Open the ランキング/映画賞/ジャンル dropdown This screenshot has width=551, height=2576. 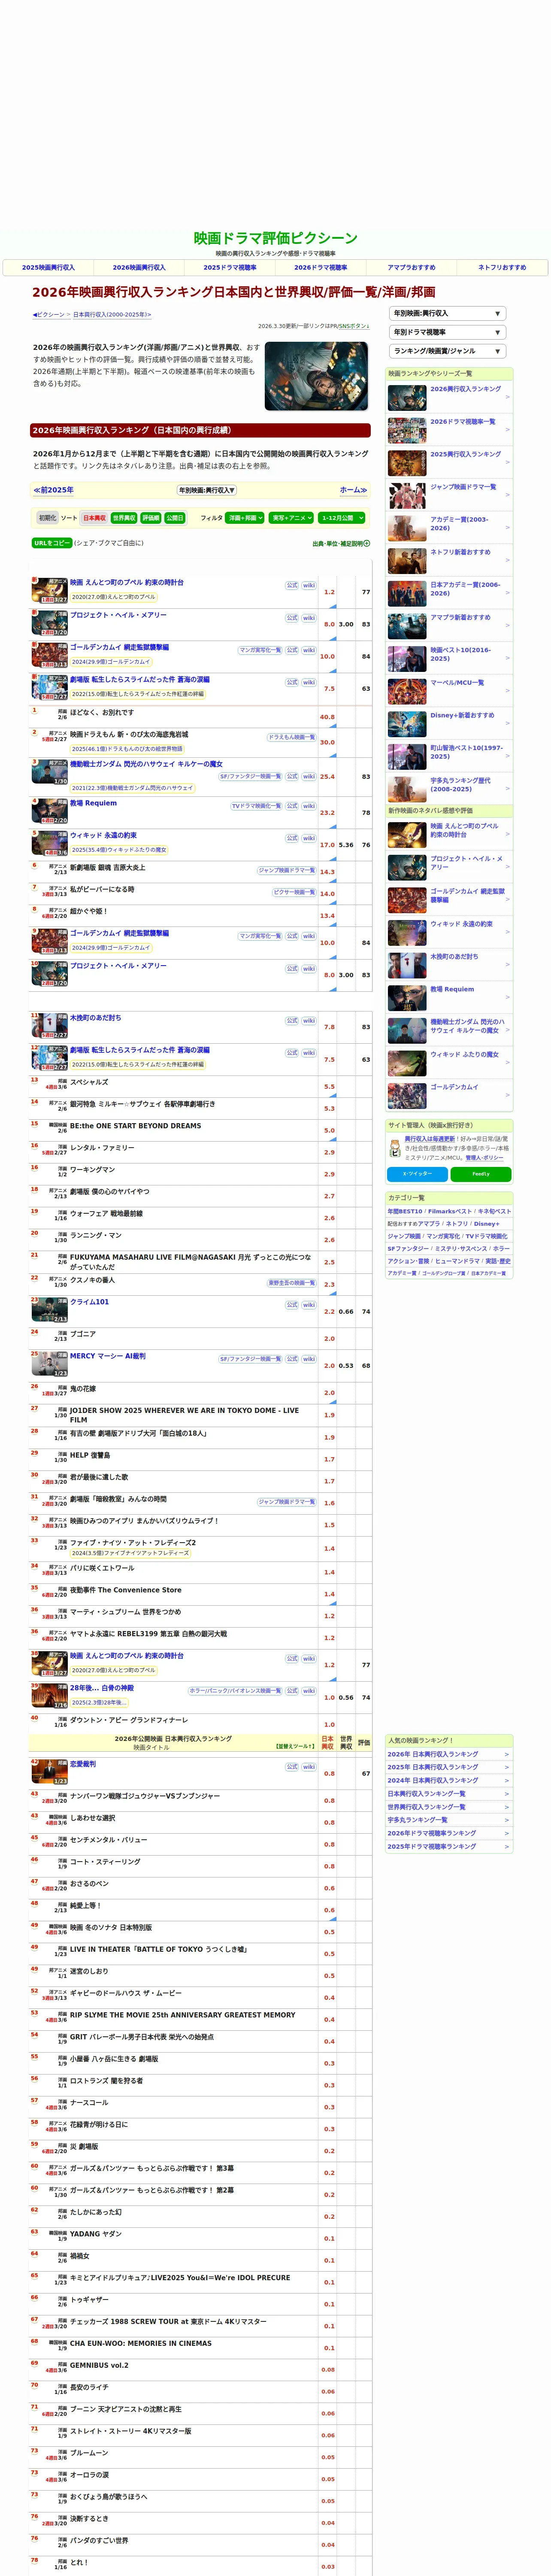pos(447,351)
